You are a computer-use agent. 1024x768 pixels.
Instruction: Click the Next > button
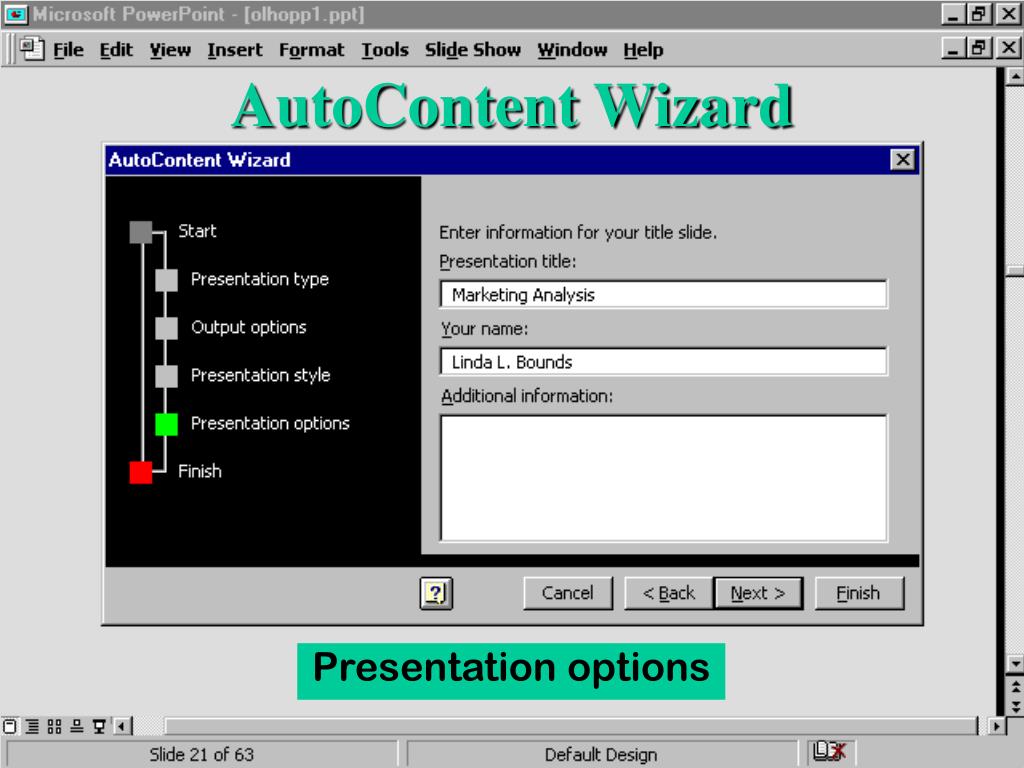click(758, 593)
